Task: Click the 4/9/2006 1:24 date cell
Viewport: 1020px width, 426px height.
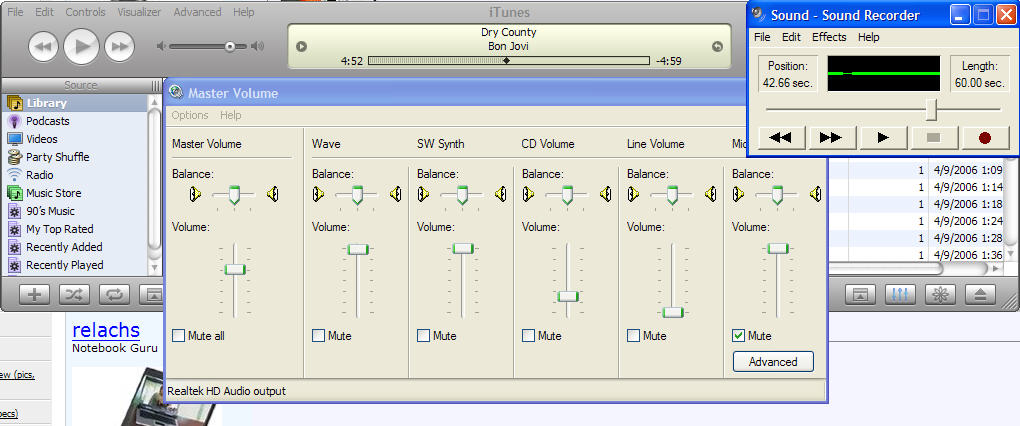Action: coord(968,223)
